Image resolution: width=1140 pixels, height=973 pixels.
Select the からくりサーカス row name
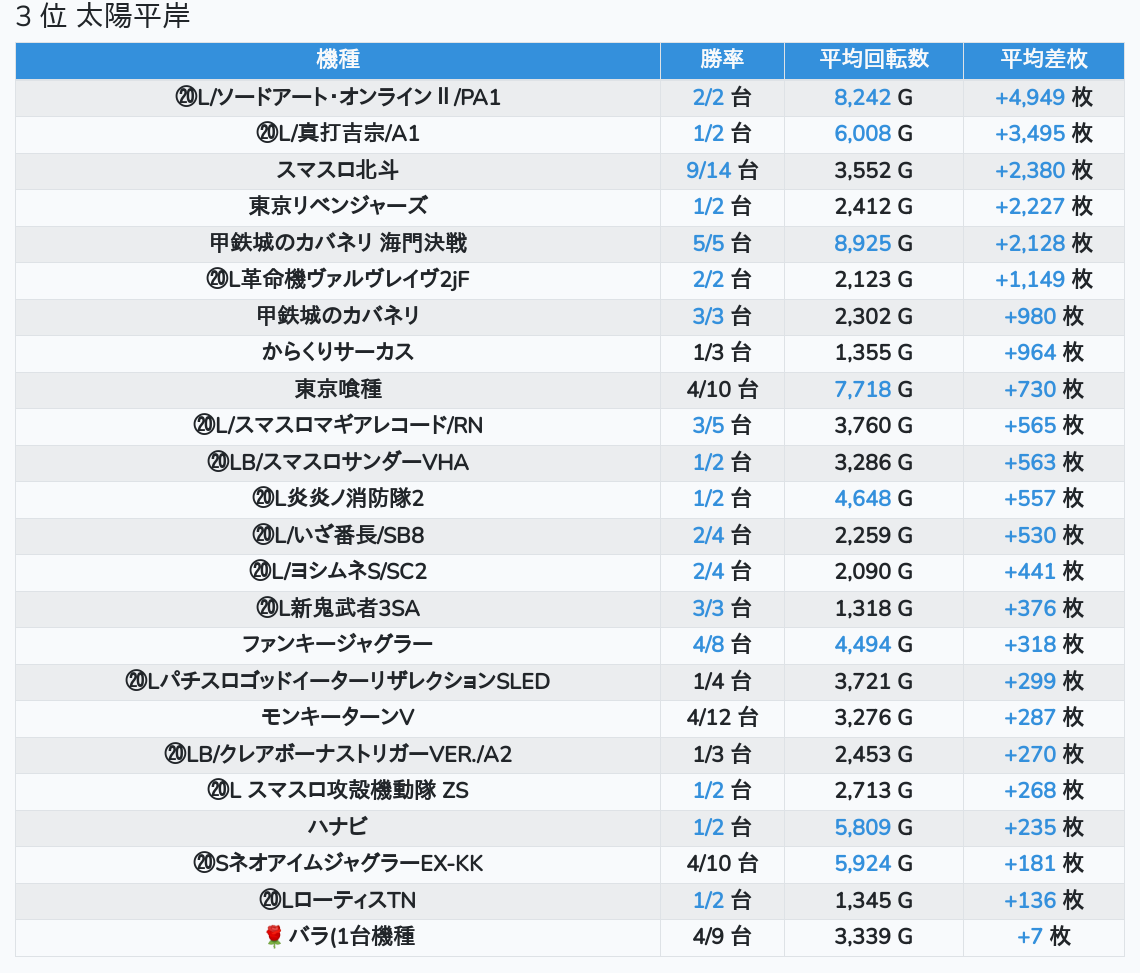(338, 352)
